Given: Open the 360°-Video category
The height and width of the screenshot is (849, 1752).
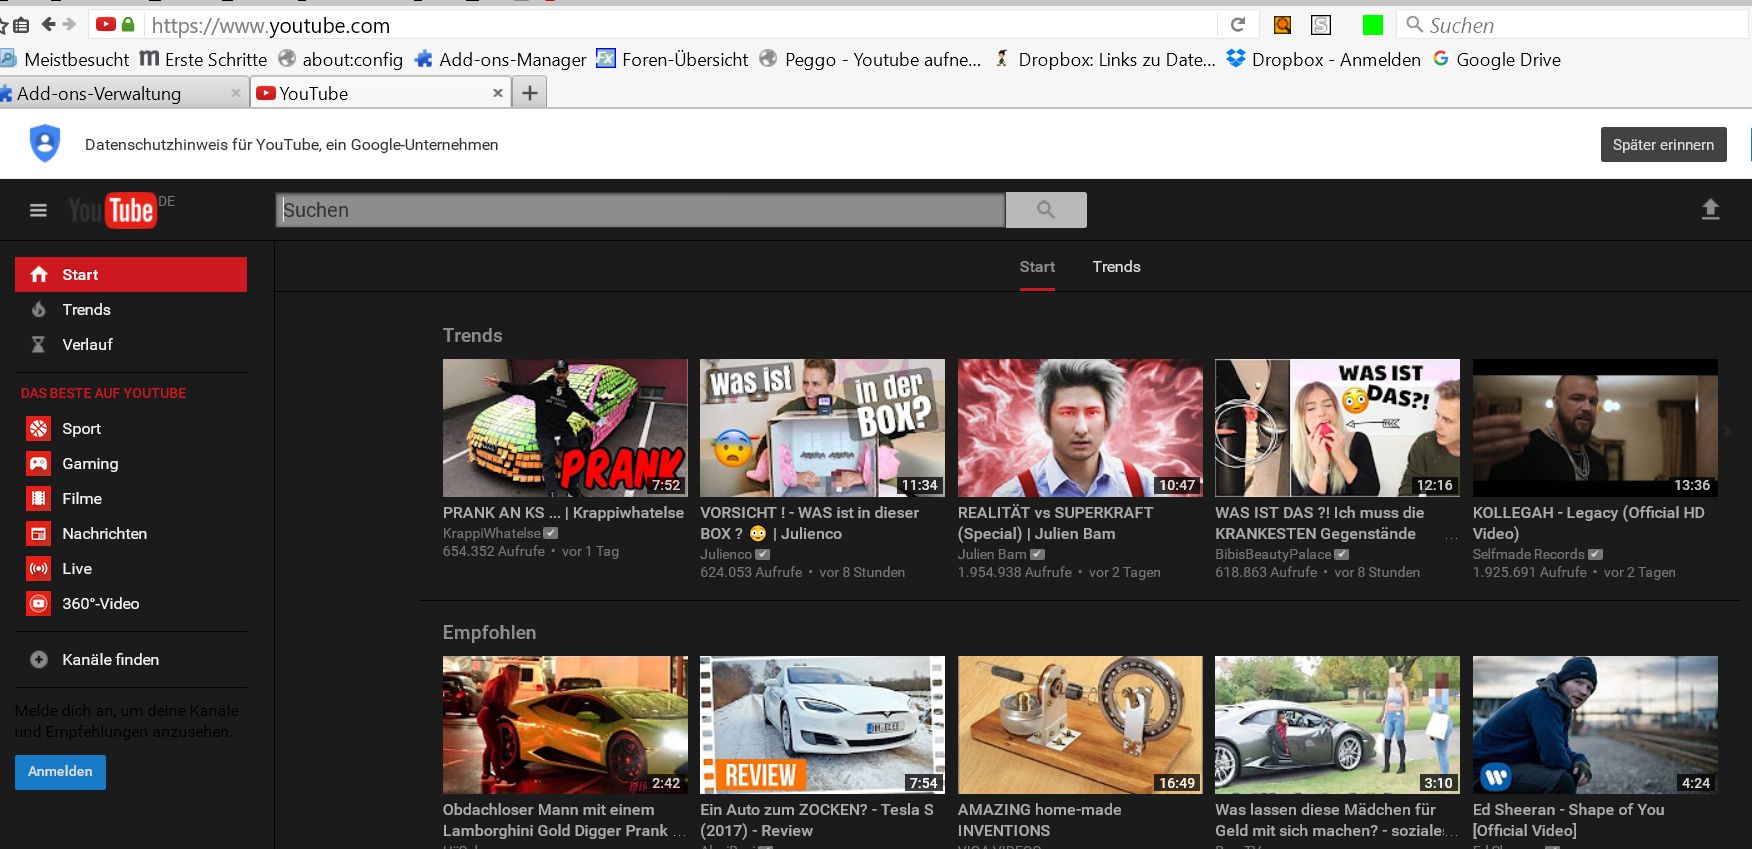Looking at the screenshot, I should (x=100, y=604).
